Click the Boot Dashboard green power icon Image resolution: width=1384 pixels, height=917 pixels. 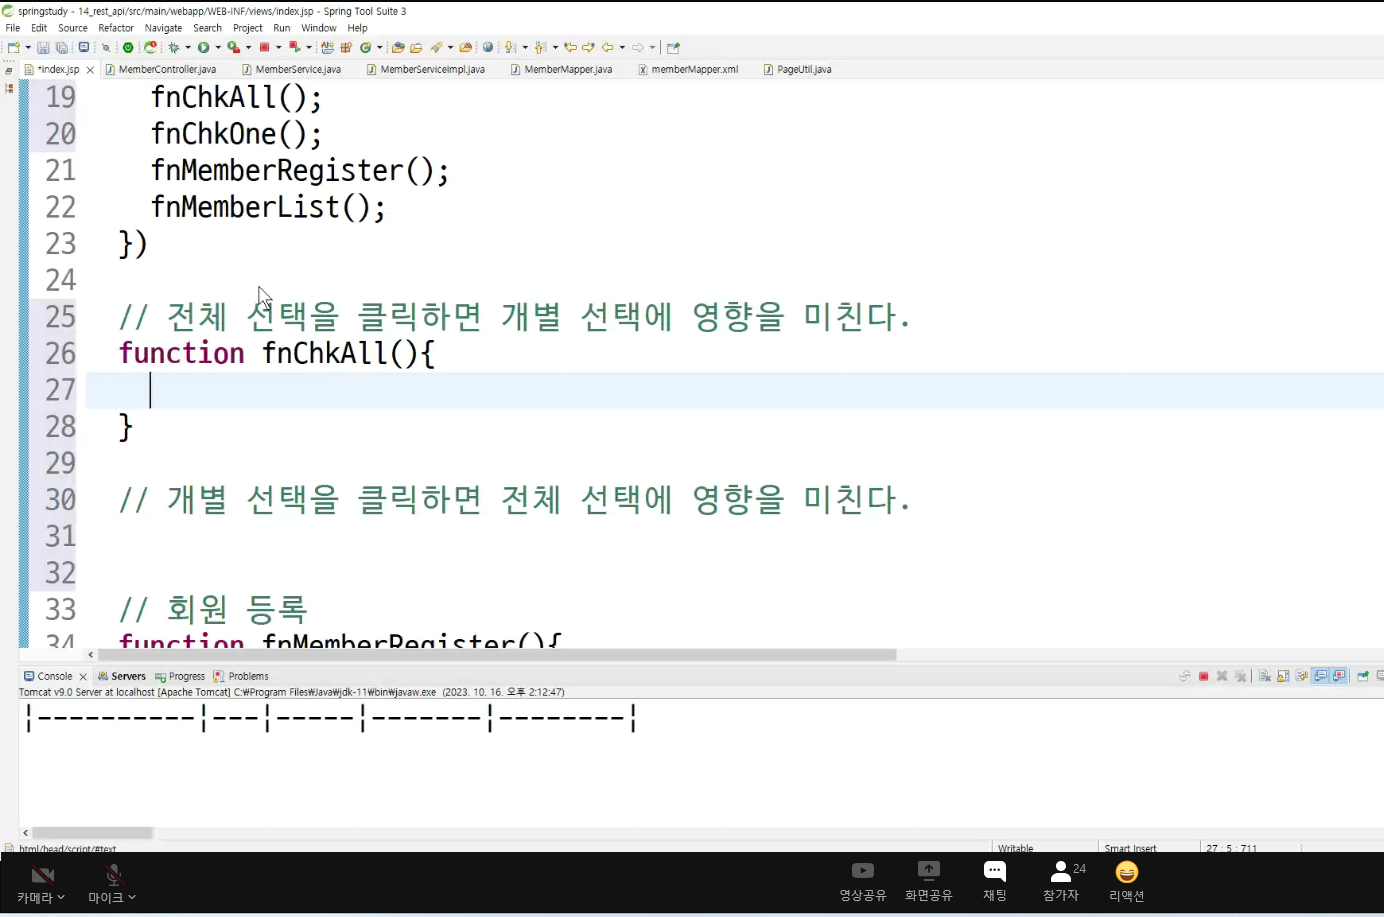click(x=128, y=47)
